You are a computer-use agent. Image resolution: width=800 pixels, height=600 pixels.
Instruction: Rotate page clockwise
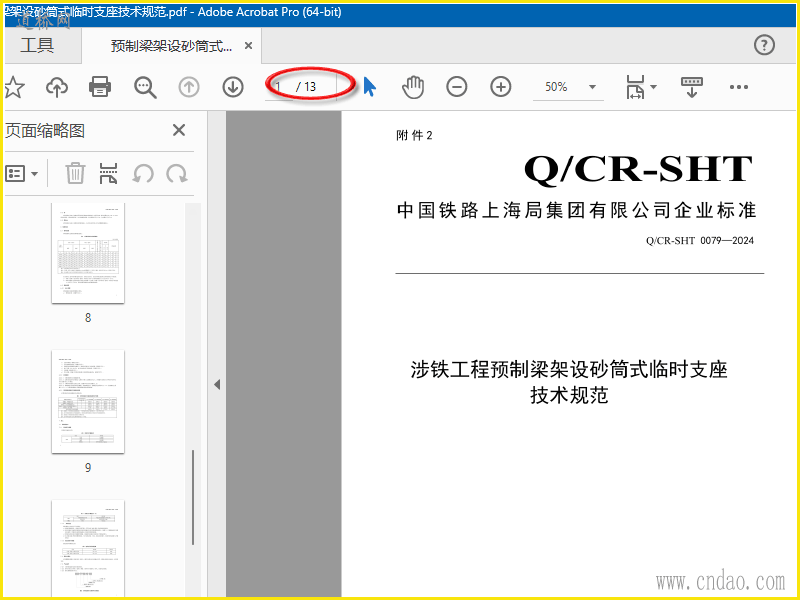177,174
